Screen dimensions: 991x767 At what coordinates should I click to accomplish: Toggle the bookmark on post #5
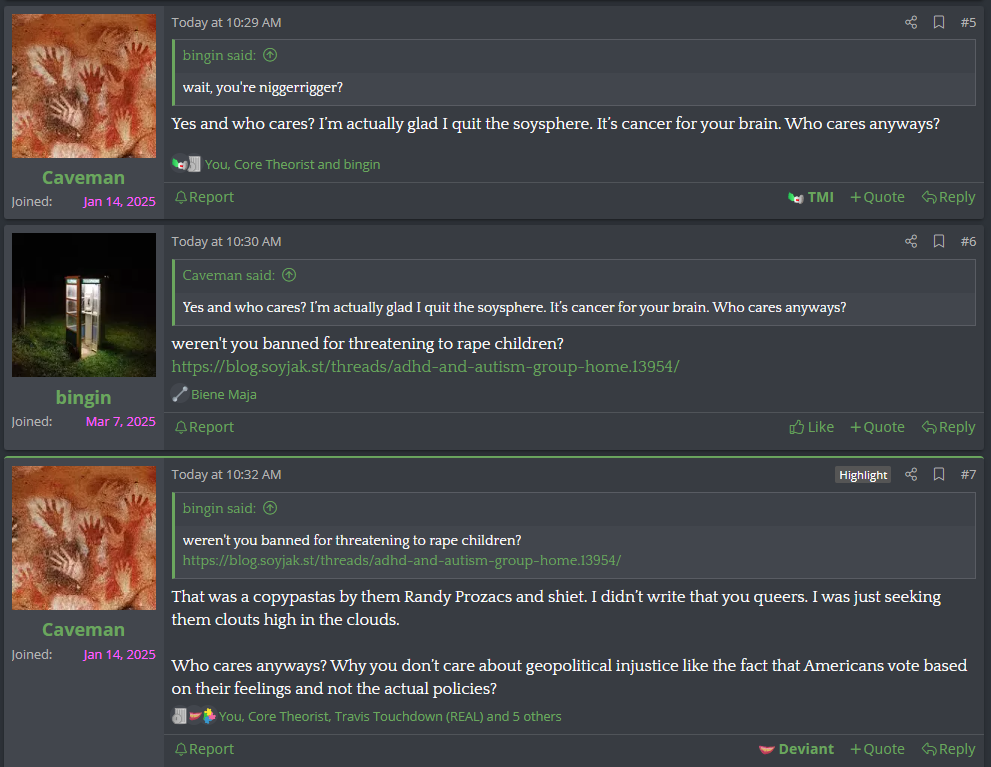click(x=939, y=22)
